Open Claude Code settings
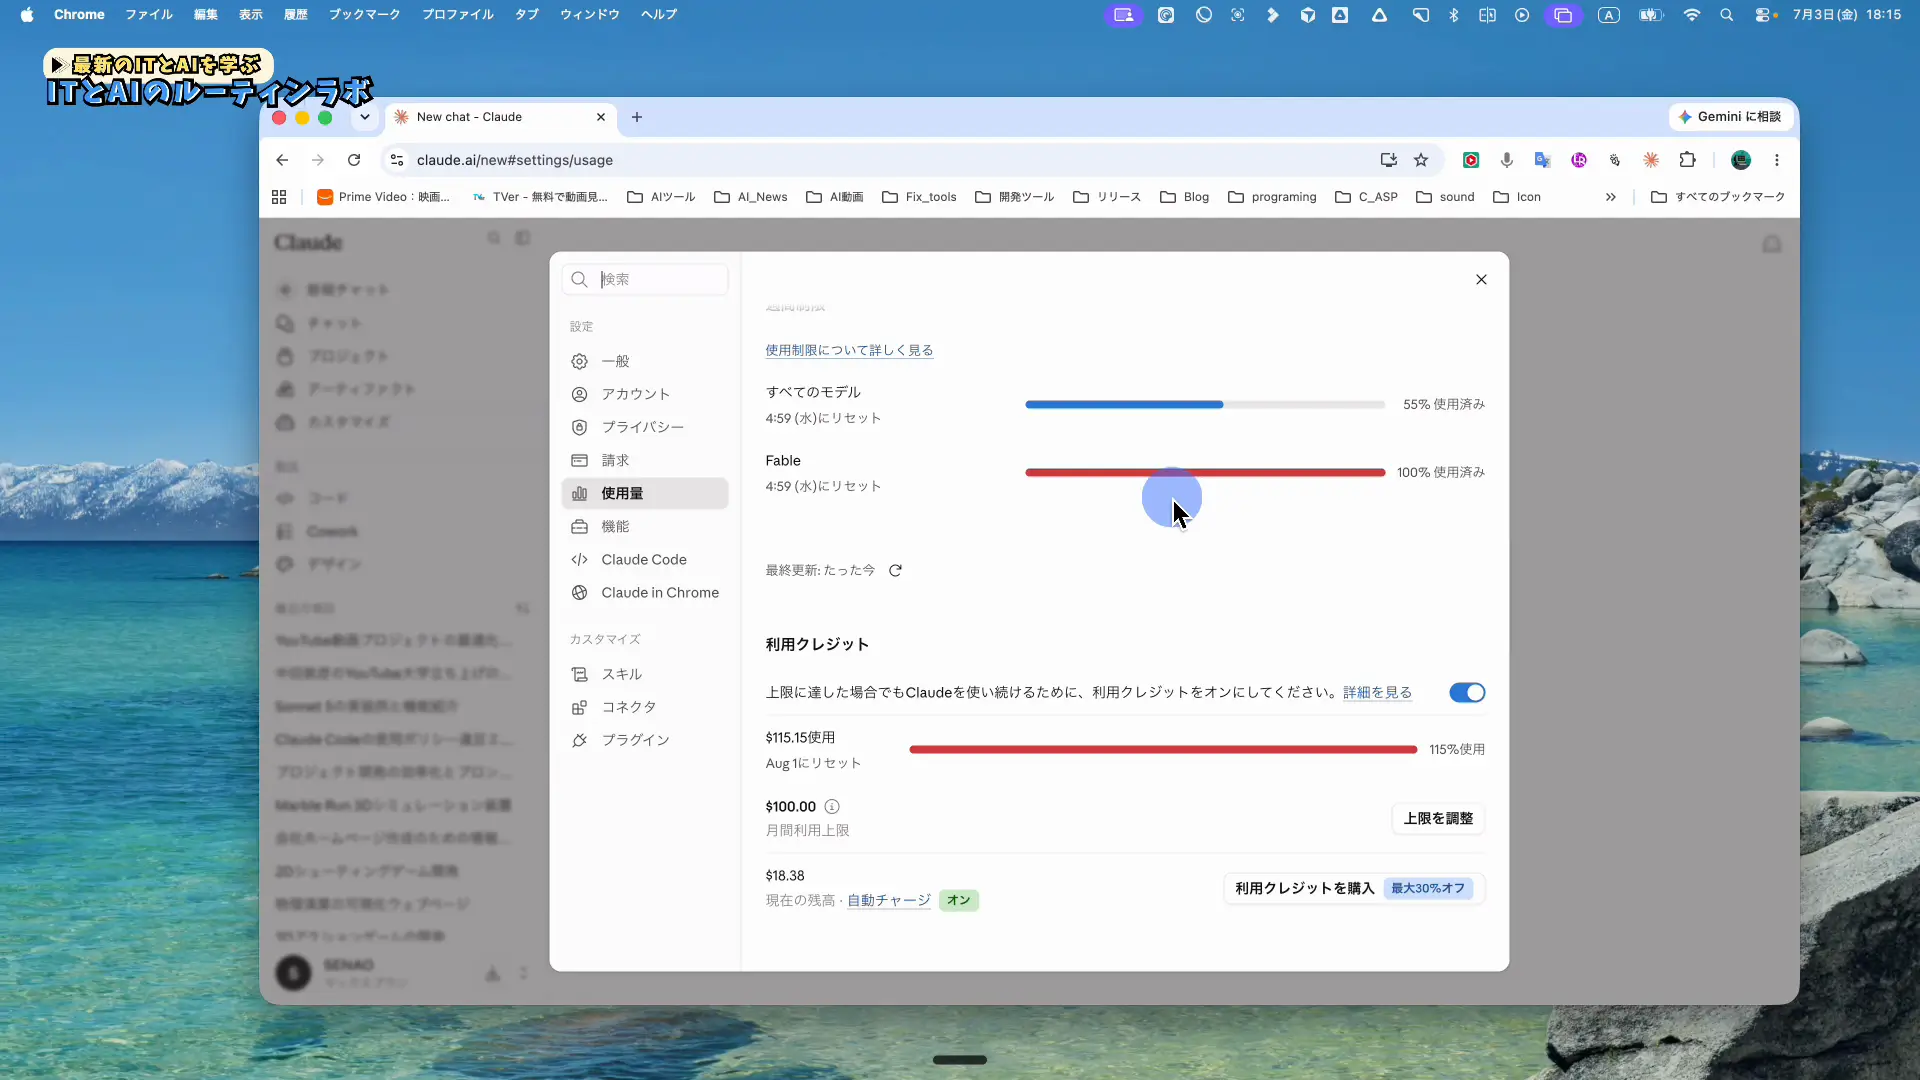 [x=645, y=559]
